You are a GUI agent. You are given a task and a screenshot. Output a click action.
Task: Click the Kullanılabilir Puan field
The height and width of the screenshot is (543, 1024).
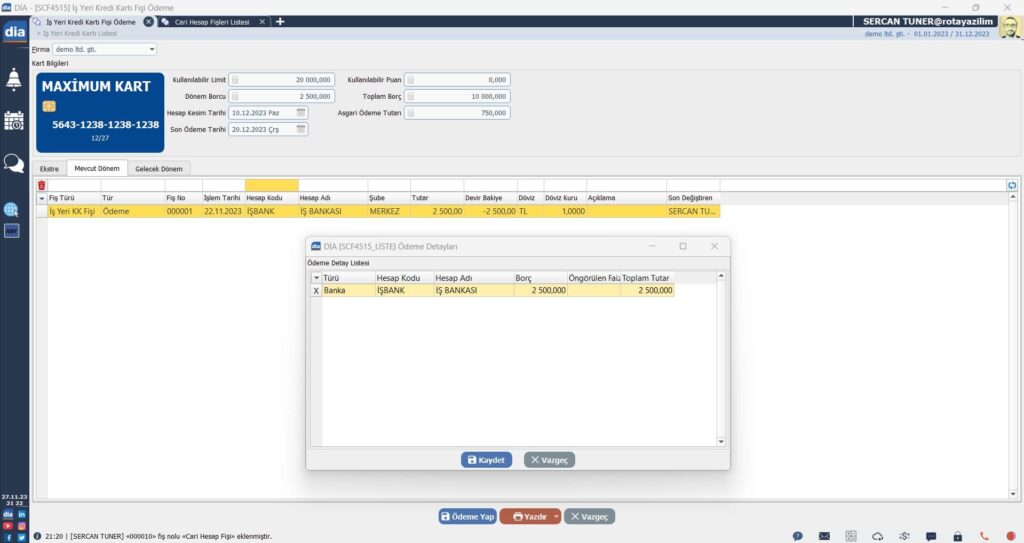coord(457,80)
